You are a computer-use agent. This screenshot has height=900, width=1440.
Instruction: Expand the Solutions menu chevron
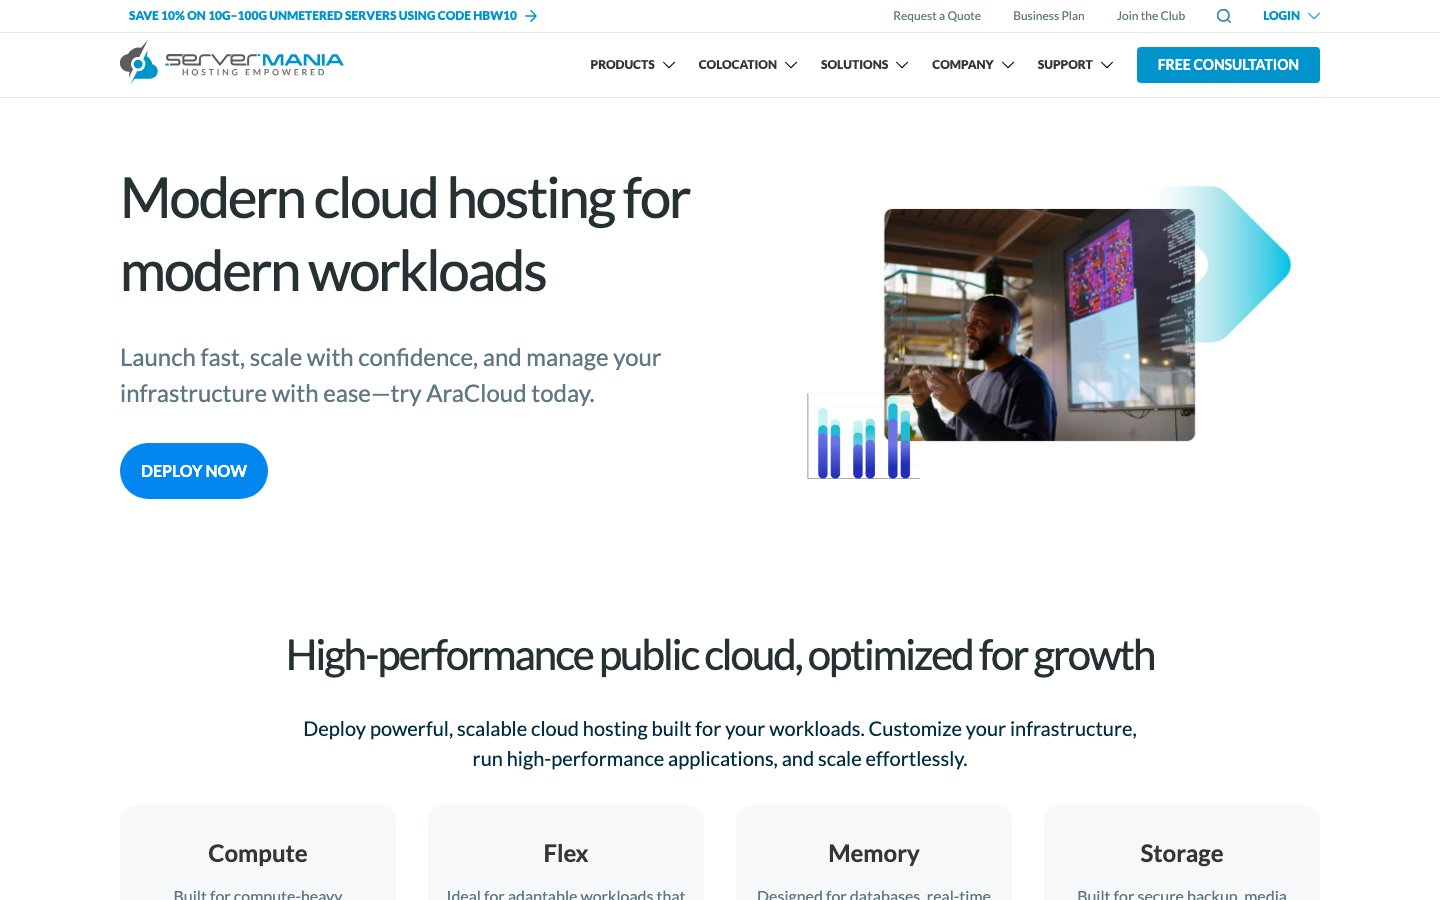(x=902, y=65)
